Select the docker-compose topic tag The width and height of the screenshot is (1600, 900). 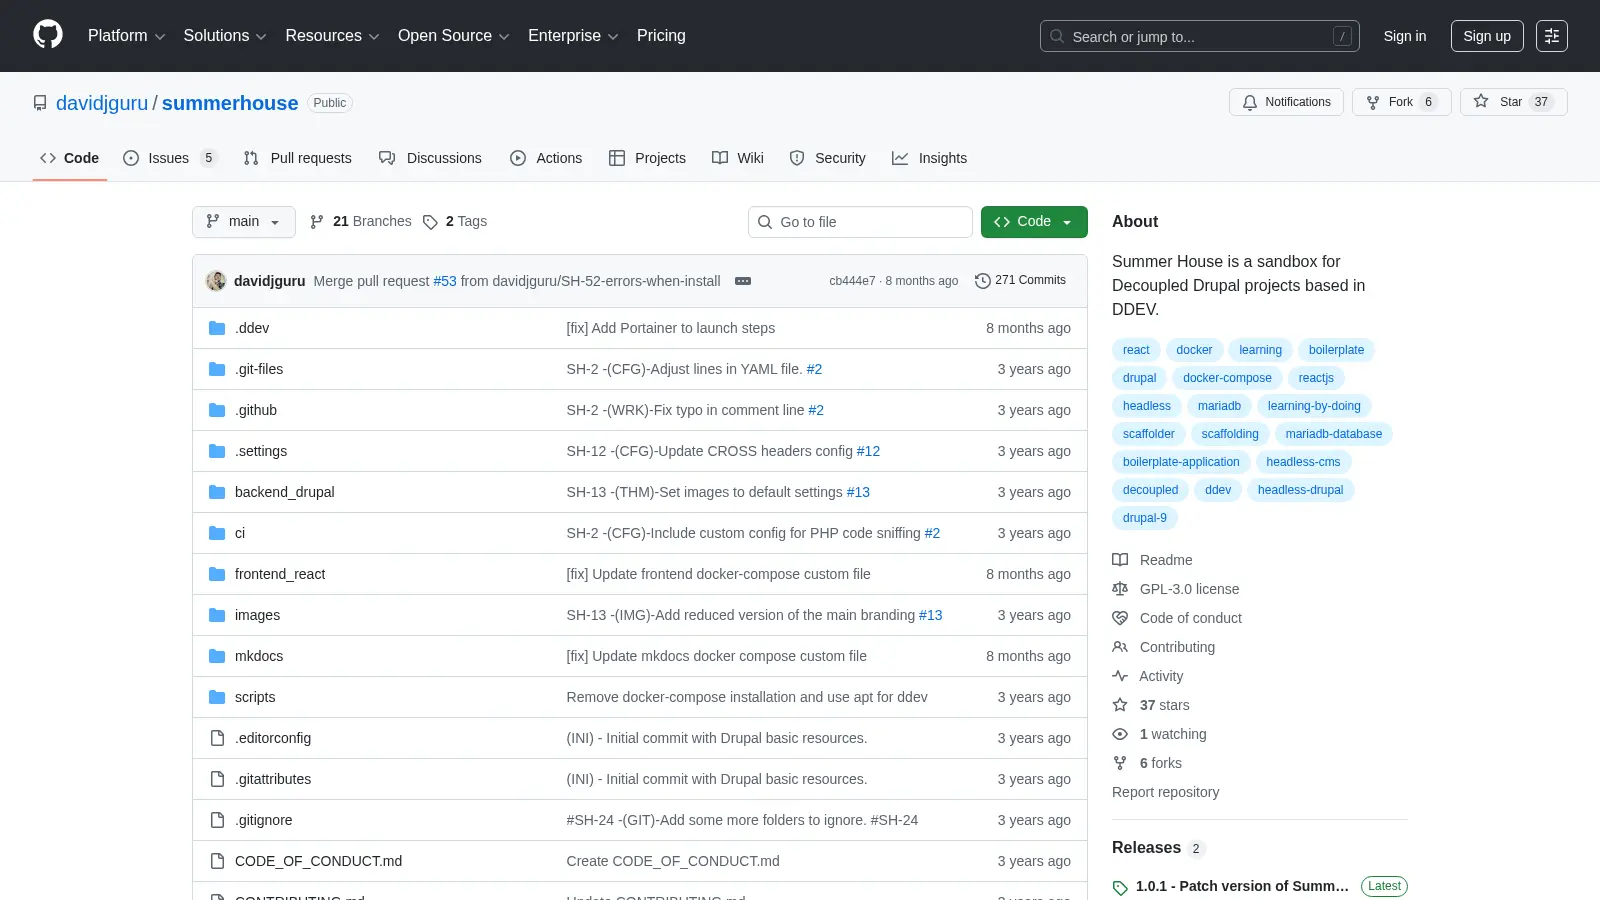[x=1227, y=378]
